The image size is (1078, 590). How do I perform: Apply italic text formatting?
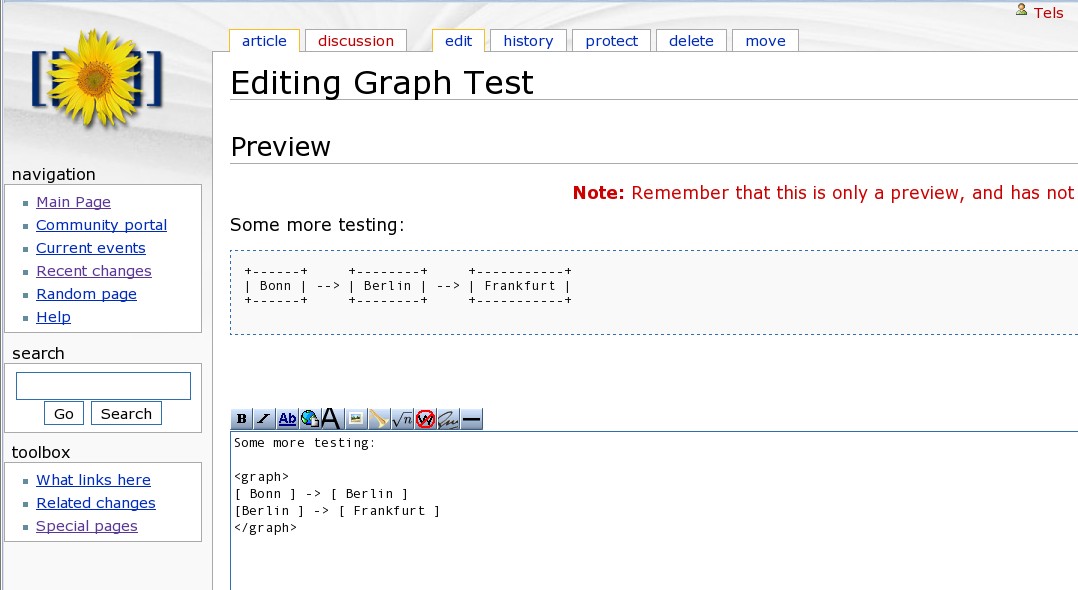pos(264,419)
